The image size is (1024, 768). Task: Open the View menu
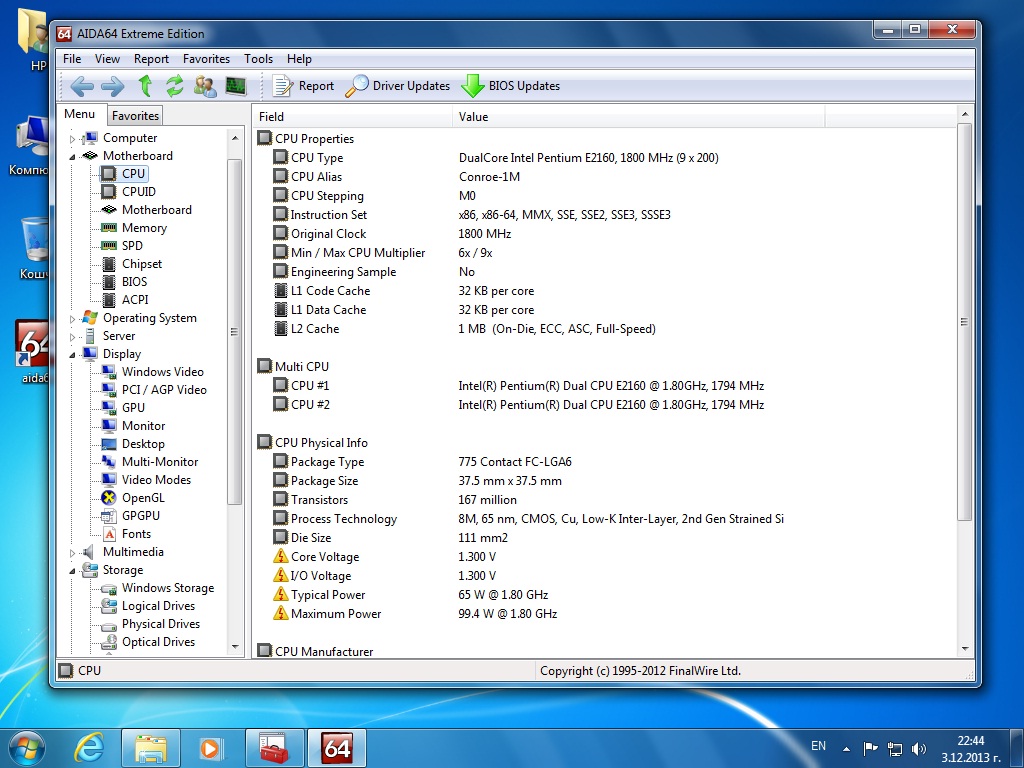pos(107,59)
